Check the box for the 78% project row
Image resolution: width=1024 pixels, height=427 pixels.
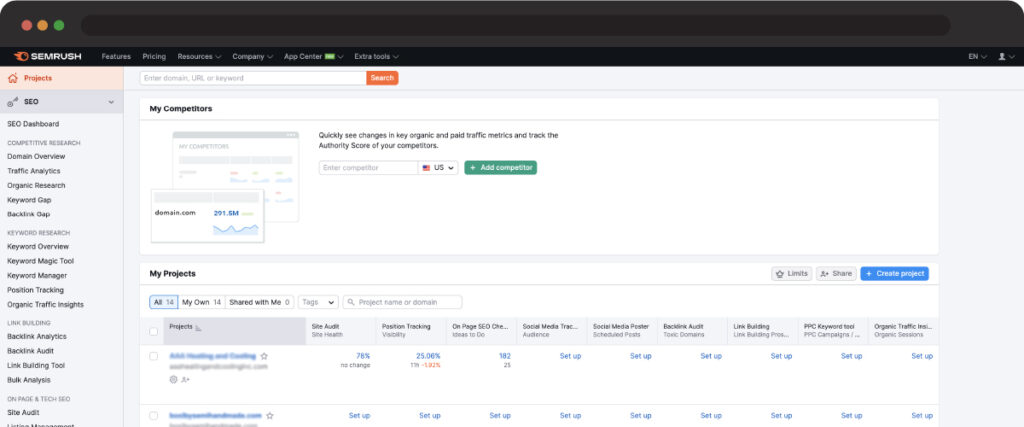(153, 356)
